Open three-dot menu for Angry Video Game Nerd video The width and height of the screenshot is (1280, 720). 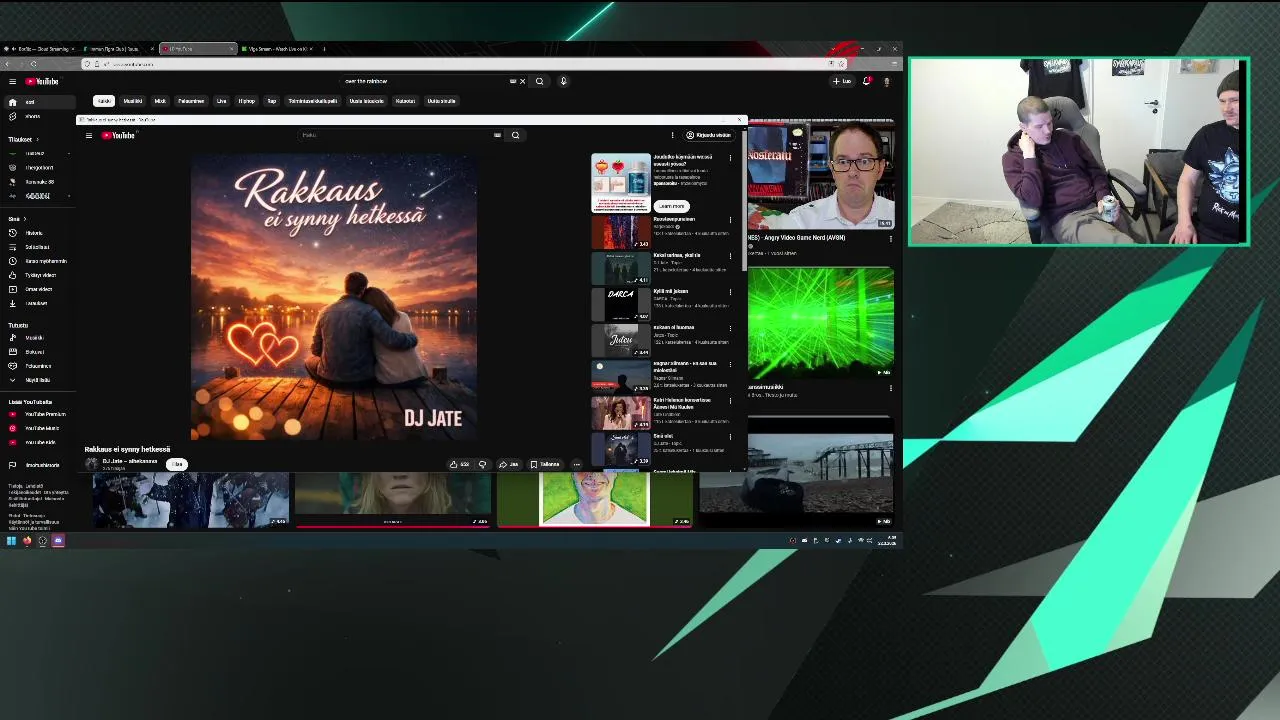click(891, 240)
